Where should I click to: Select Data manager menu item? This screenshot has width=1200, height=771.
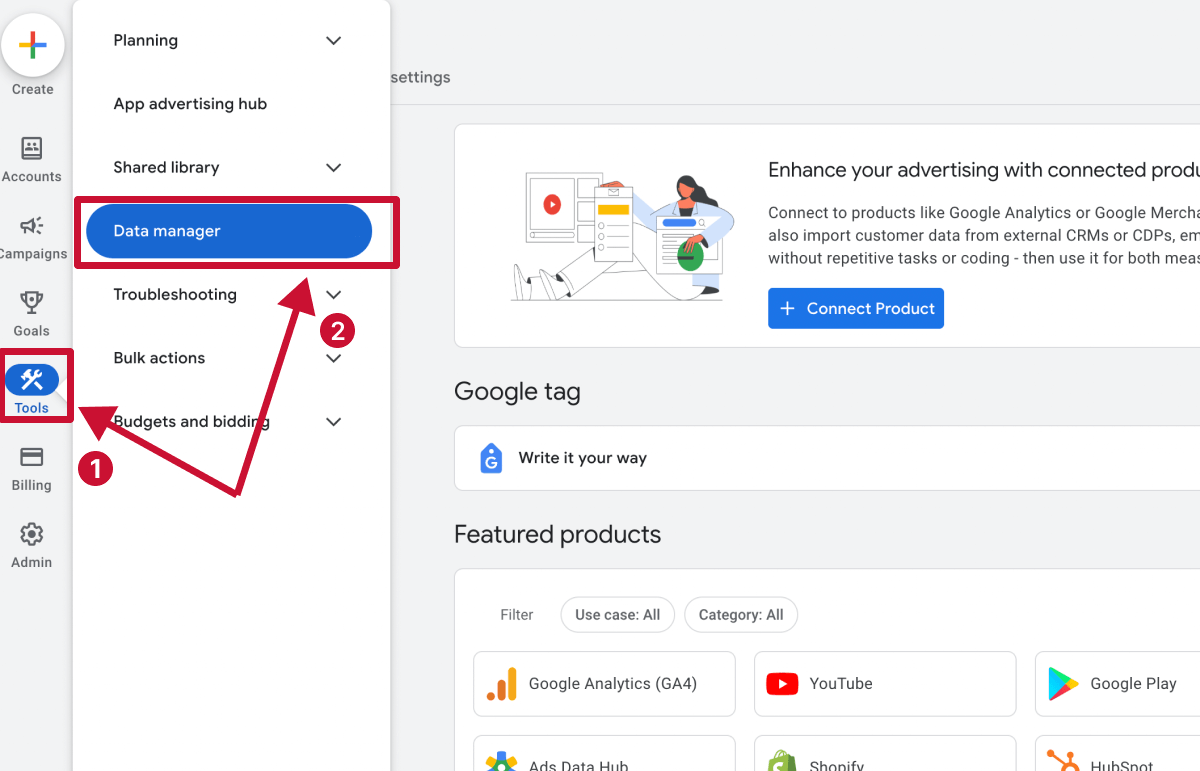tap(229, 231)
